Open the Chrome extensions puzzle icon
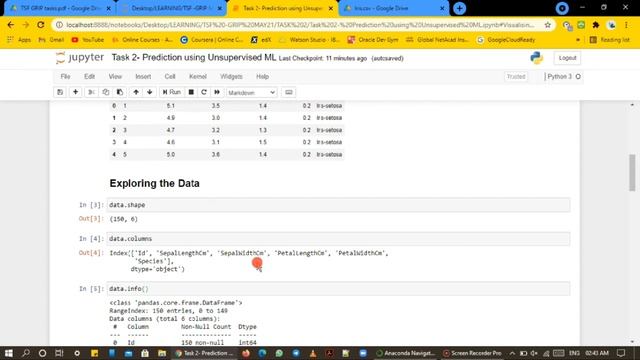Screen dimensions: 640x360 click(596, 25)
